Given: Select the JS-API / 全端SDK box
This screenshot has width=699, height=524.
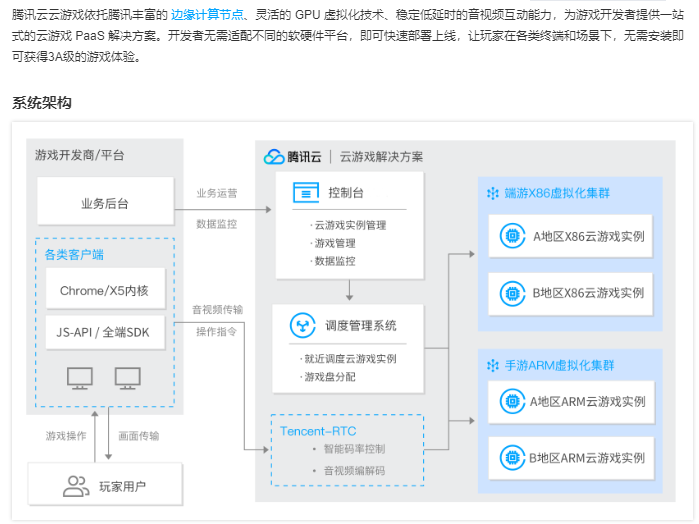Looking at the screenshot, I should point(105,333).
